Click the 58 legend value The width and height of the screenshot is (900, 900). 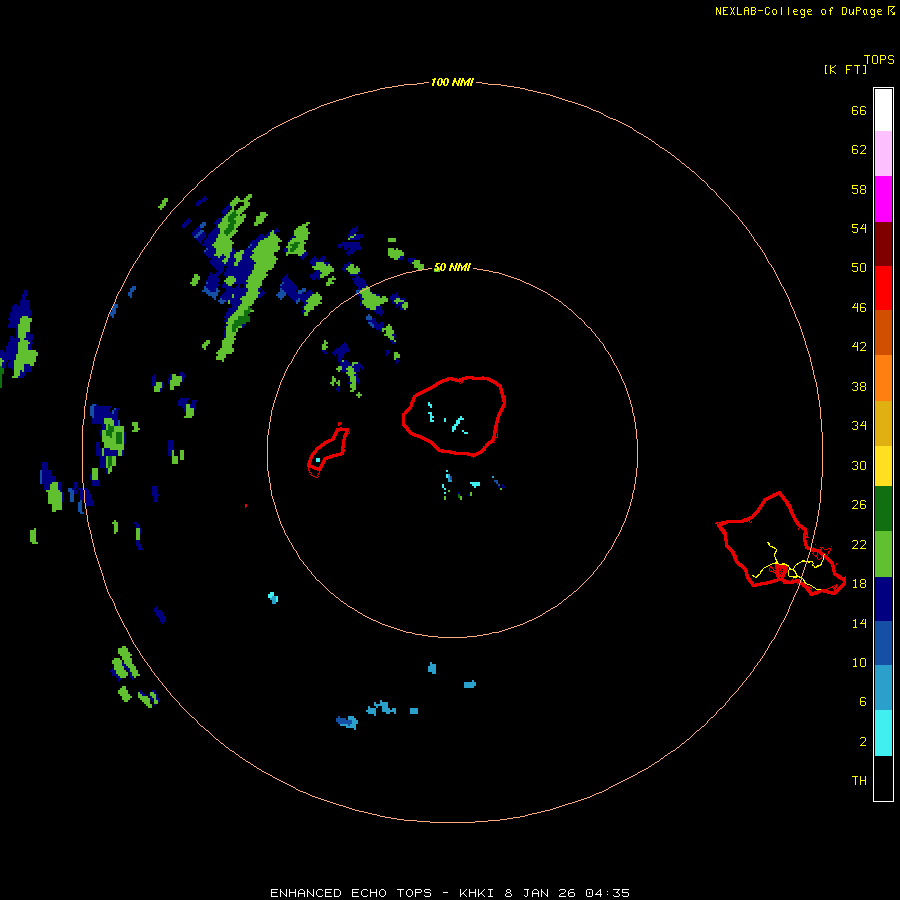[x=859, y=189]
